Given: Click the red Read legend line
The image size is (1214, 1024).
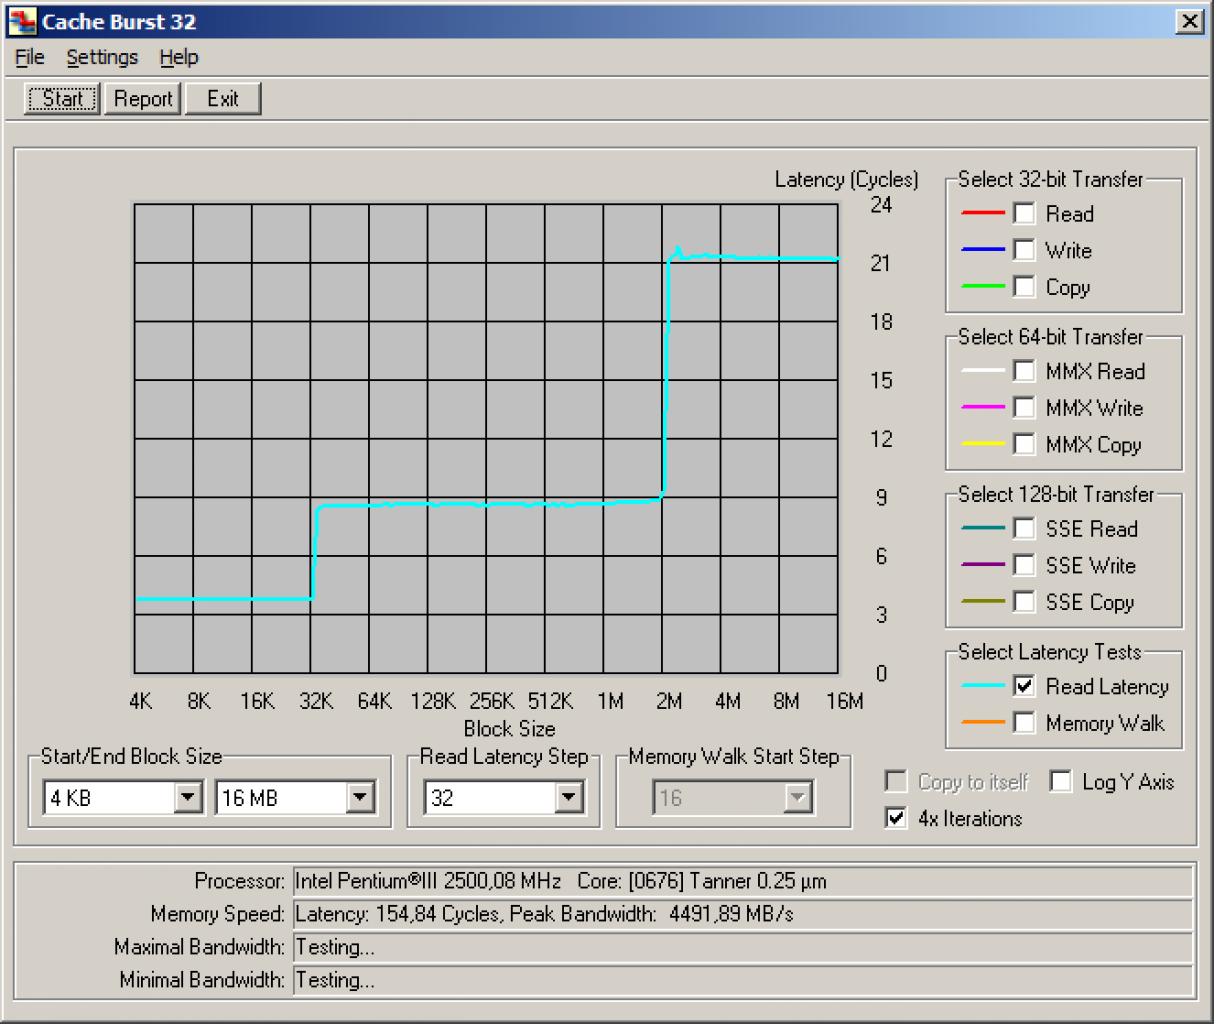Looking at the screenshot, I should coord(983,213).
